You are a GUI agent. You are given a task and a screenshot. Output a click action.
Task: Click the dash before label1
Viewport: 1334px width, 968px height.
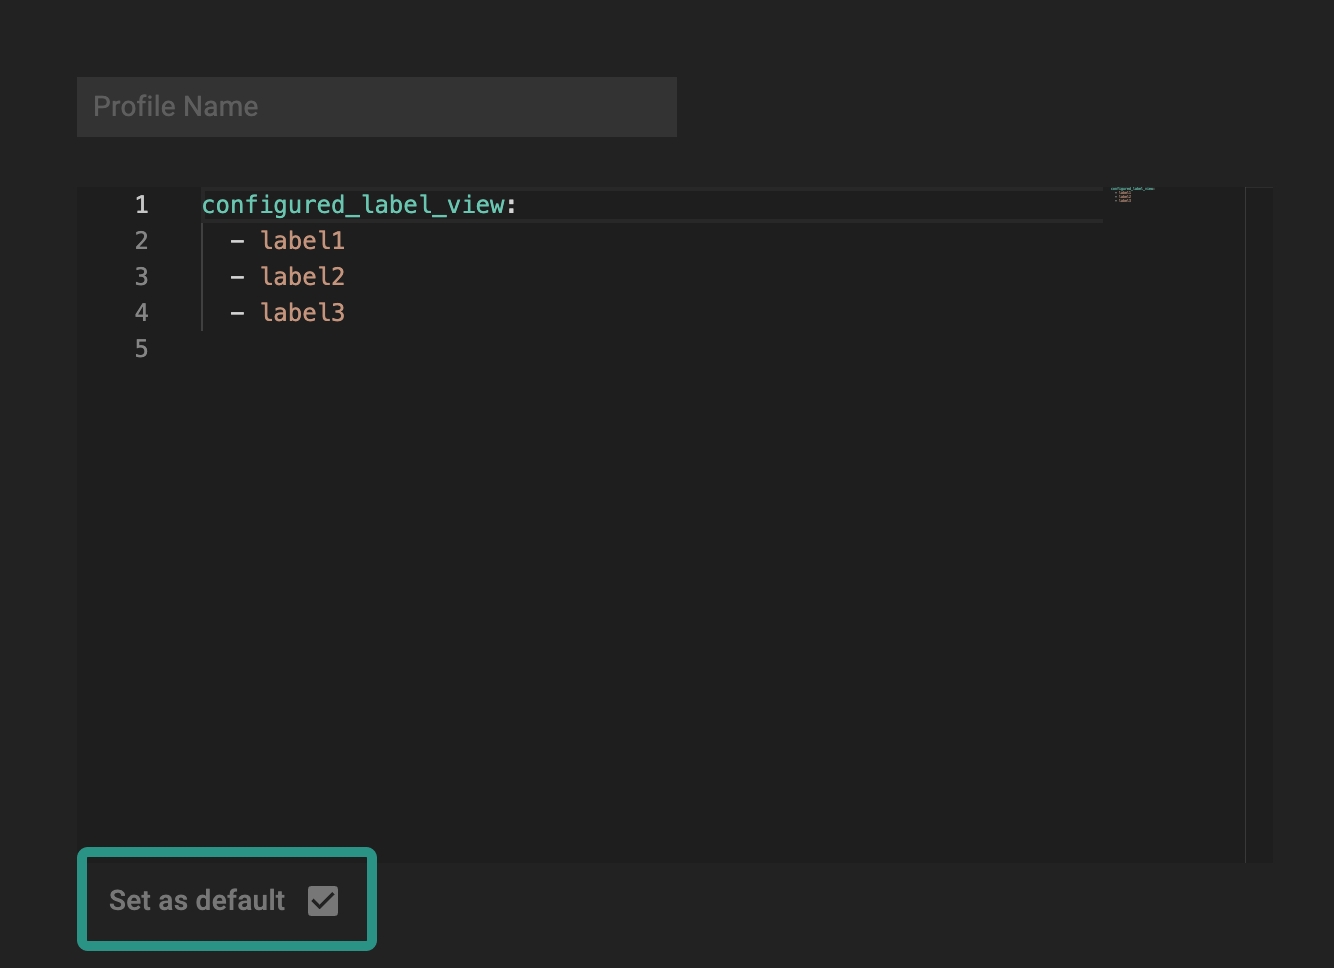point(237,241)
